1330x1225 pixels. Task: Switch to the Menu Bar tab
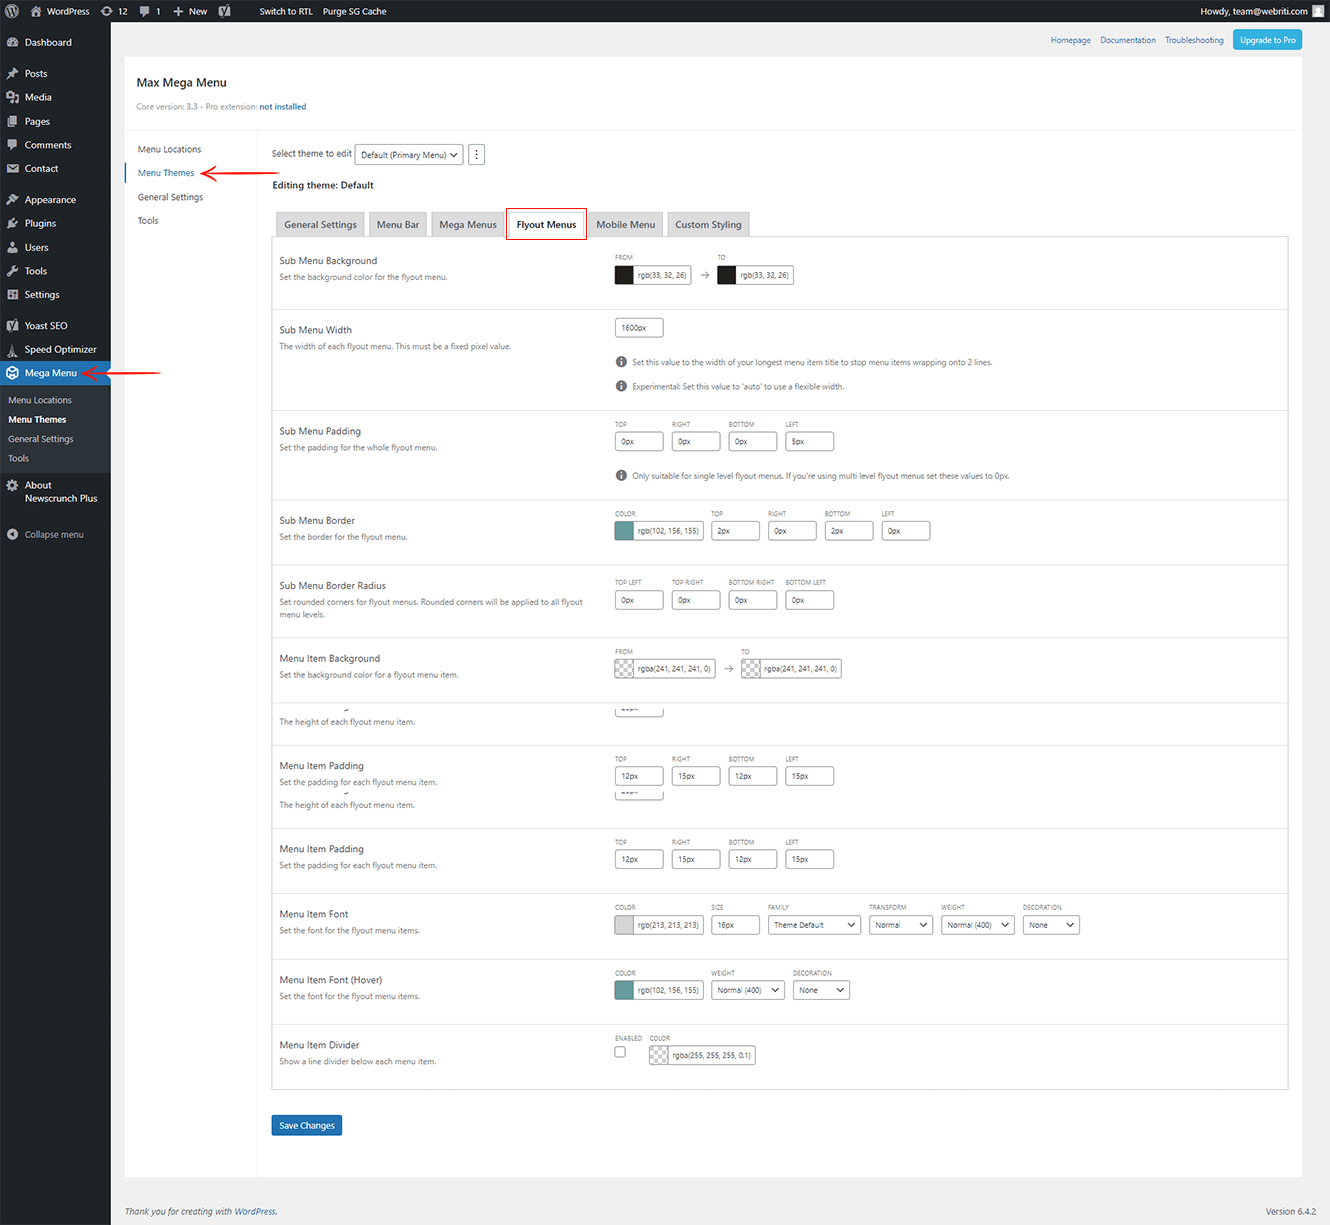398,224
